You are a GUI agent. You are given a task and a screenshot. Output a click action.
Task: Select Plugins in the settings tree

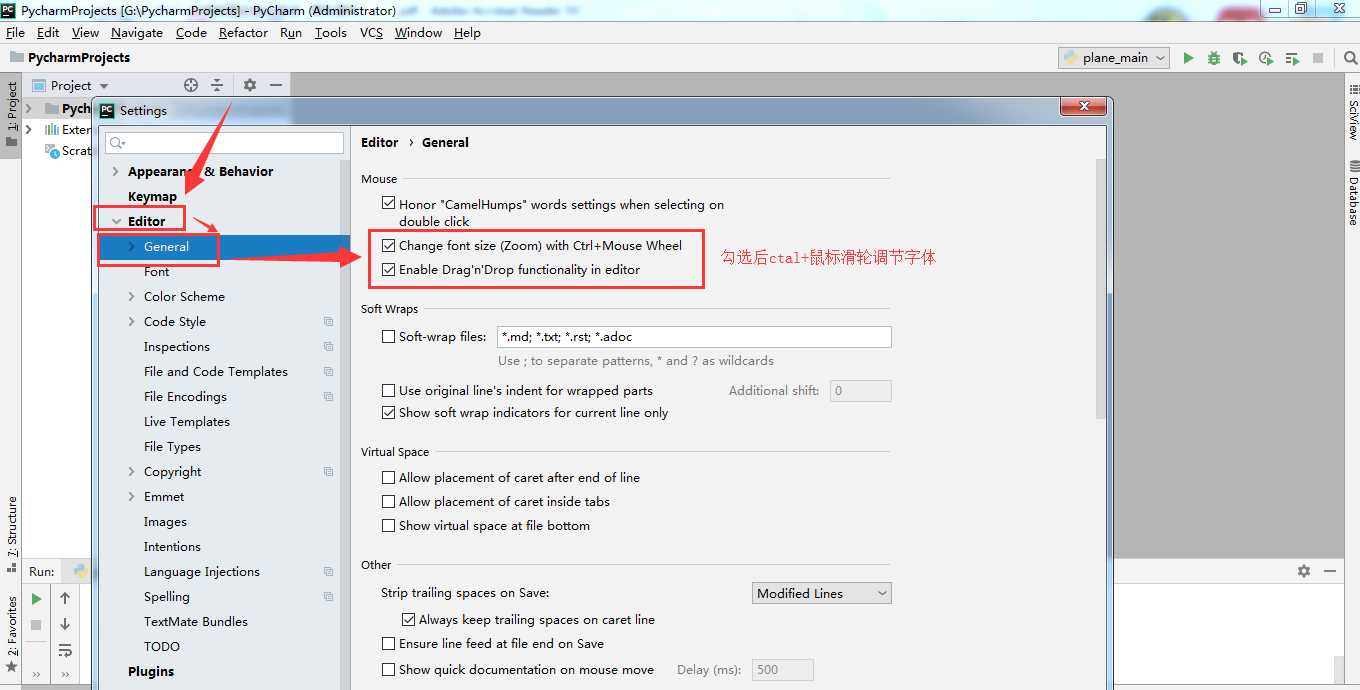tap(151, 672)
